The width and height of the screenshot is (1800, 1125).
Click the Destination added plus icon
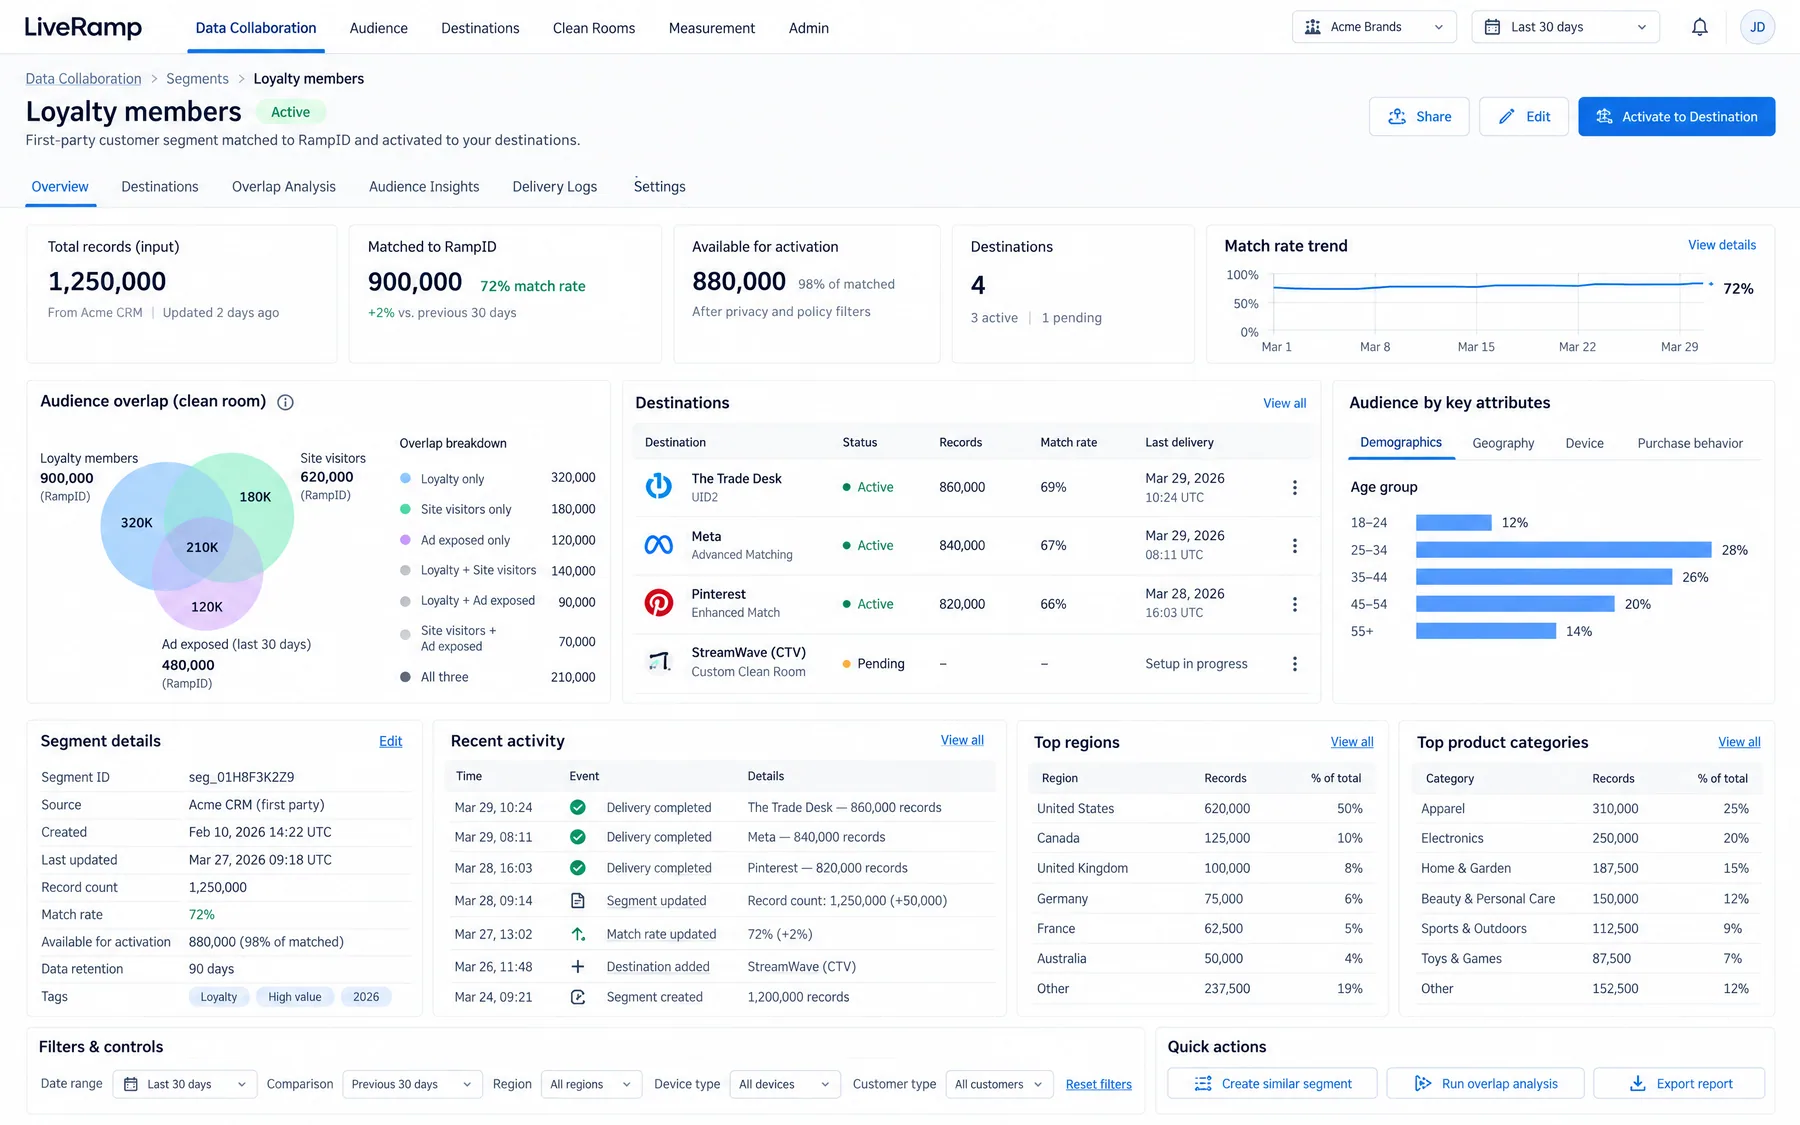click(577, 966)
